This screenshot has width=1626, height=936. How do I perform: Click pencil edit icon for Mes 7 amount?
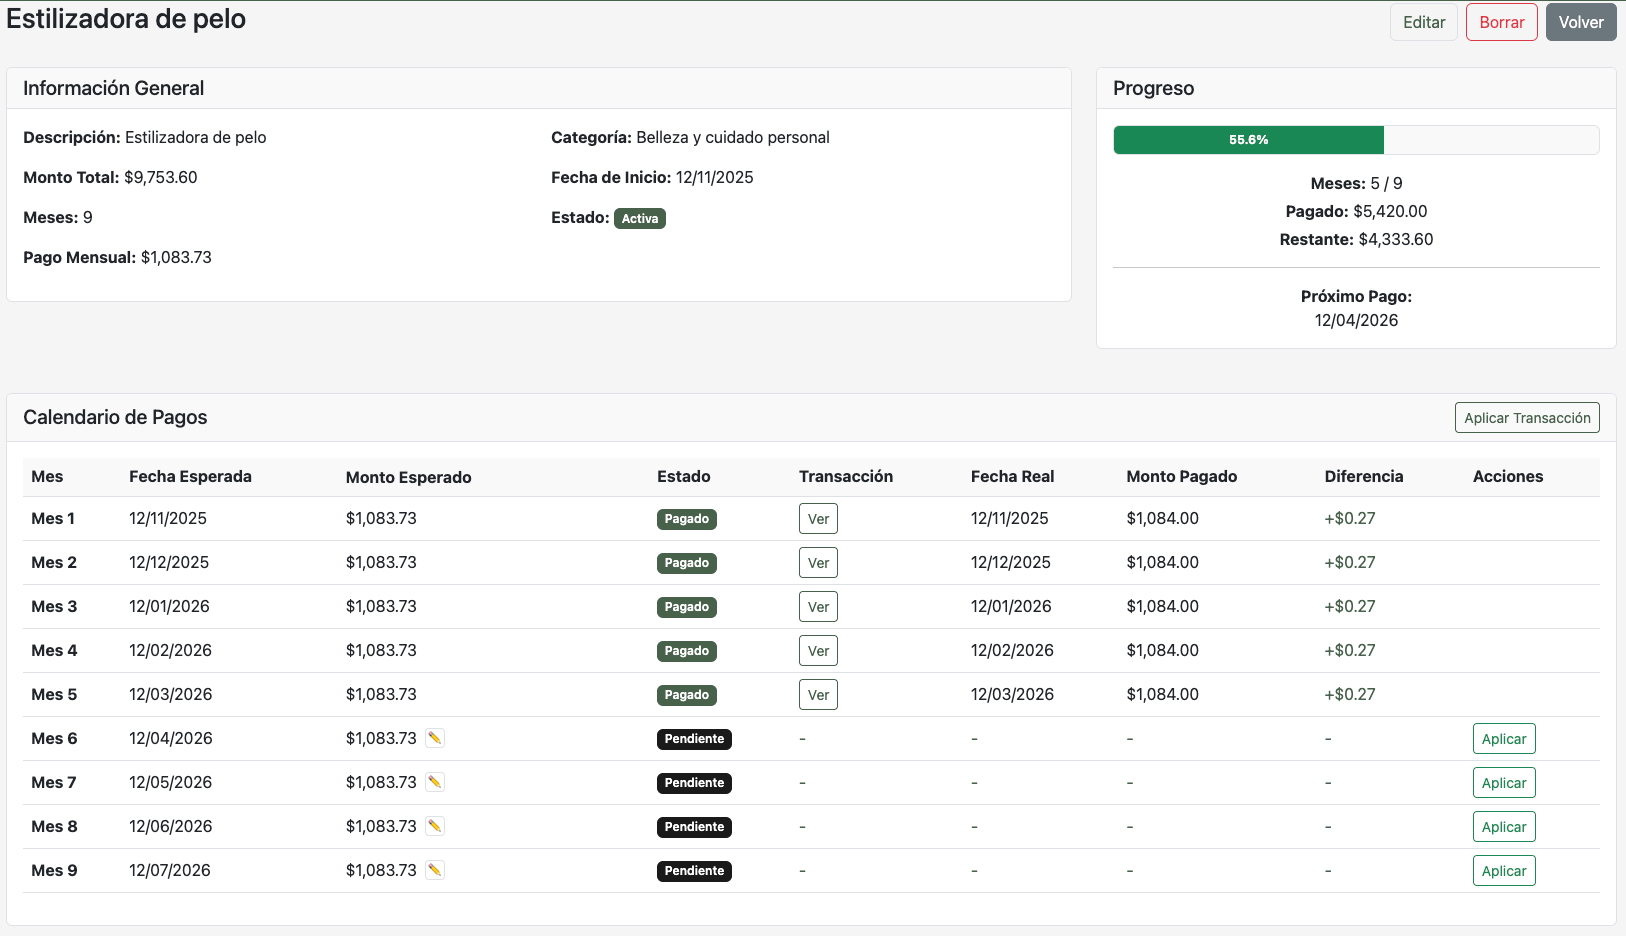[435, 782]
